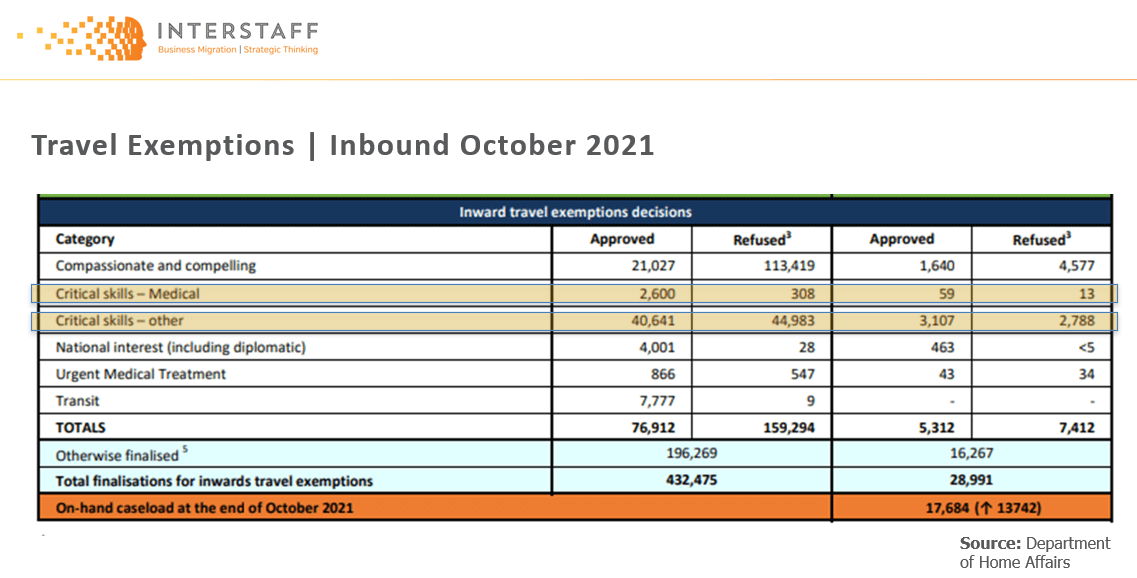Click the Urgent Medical Treatment row label
Image resolution: width=1137 pixels, height=578 pixels.
tap(141, 374)
